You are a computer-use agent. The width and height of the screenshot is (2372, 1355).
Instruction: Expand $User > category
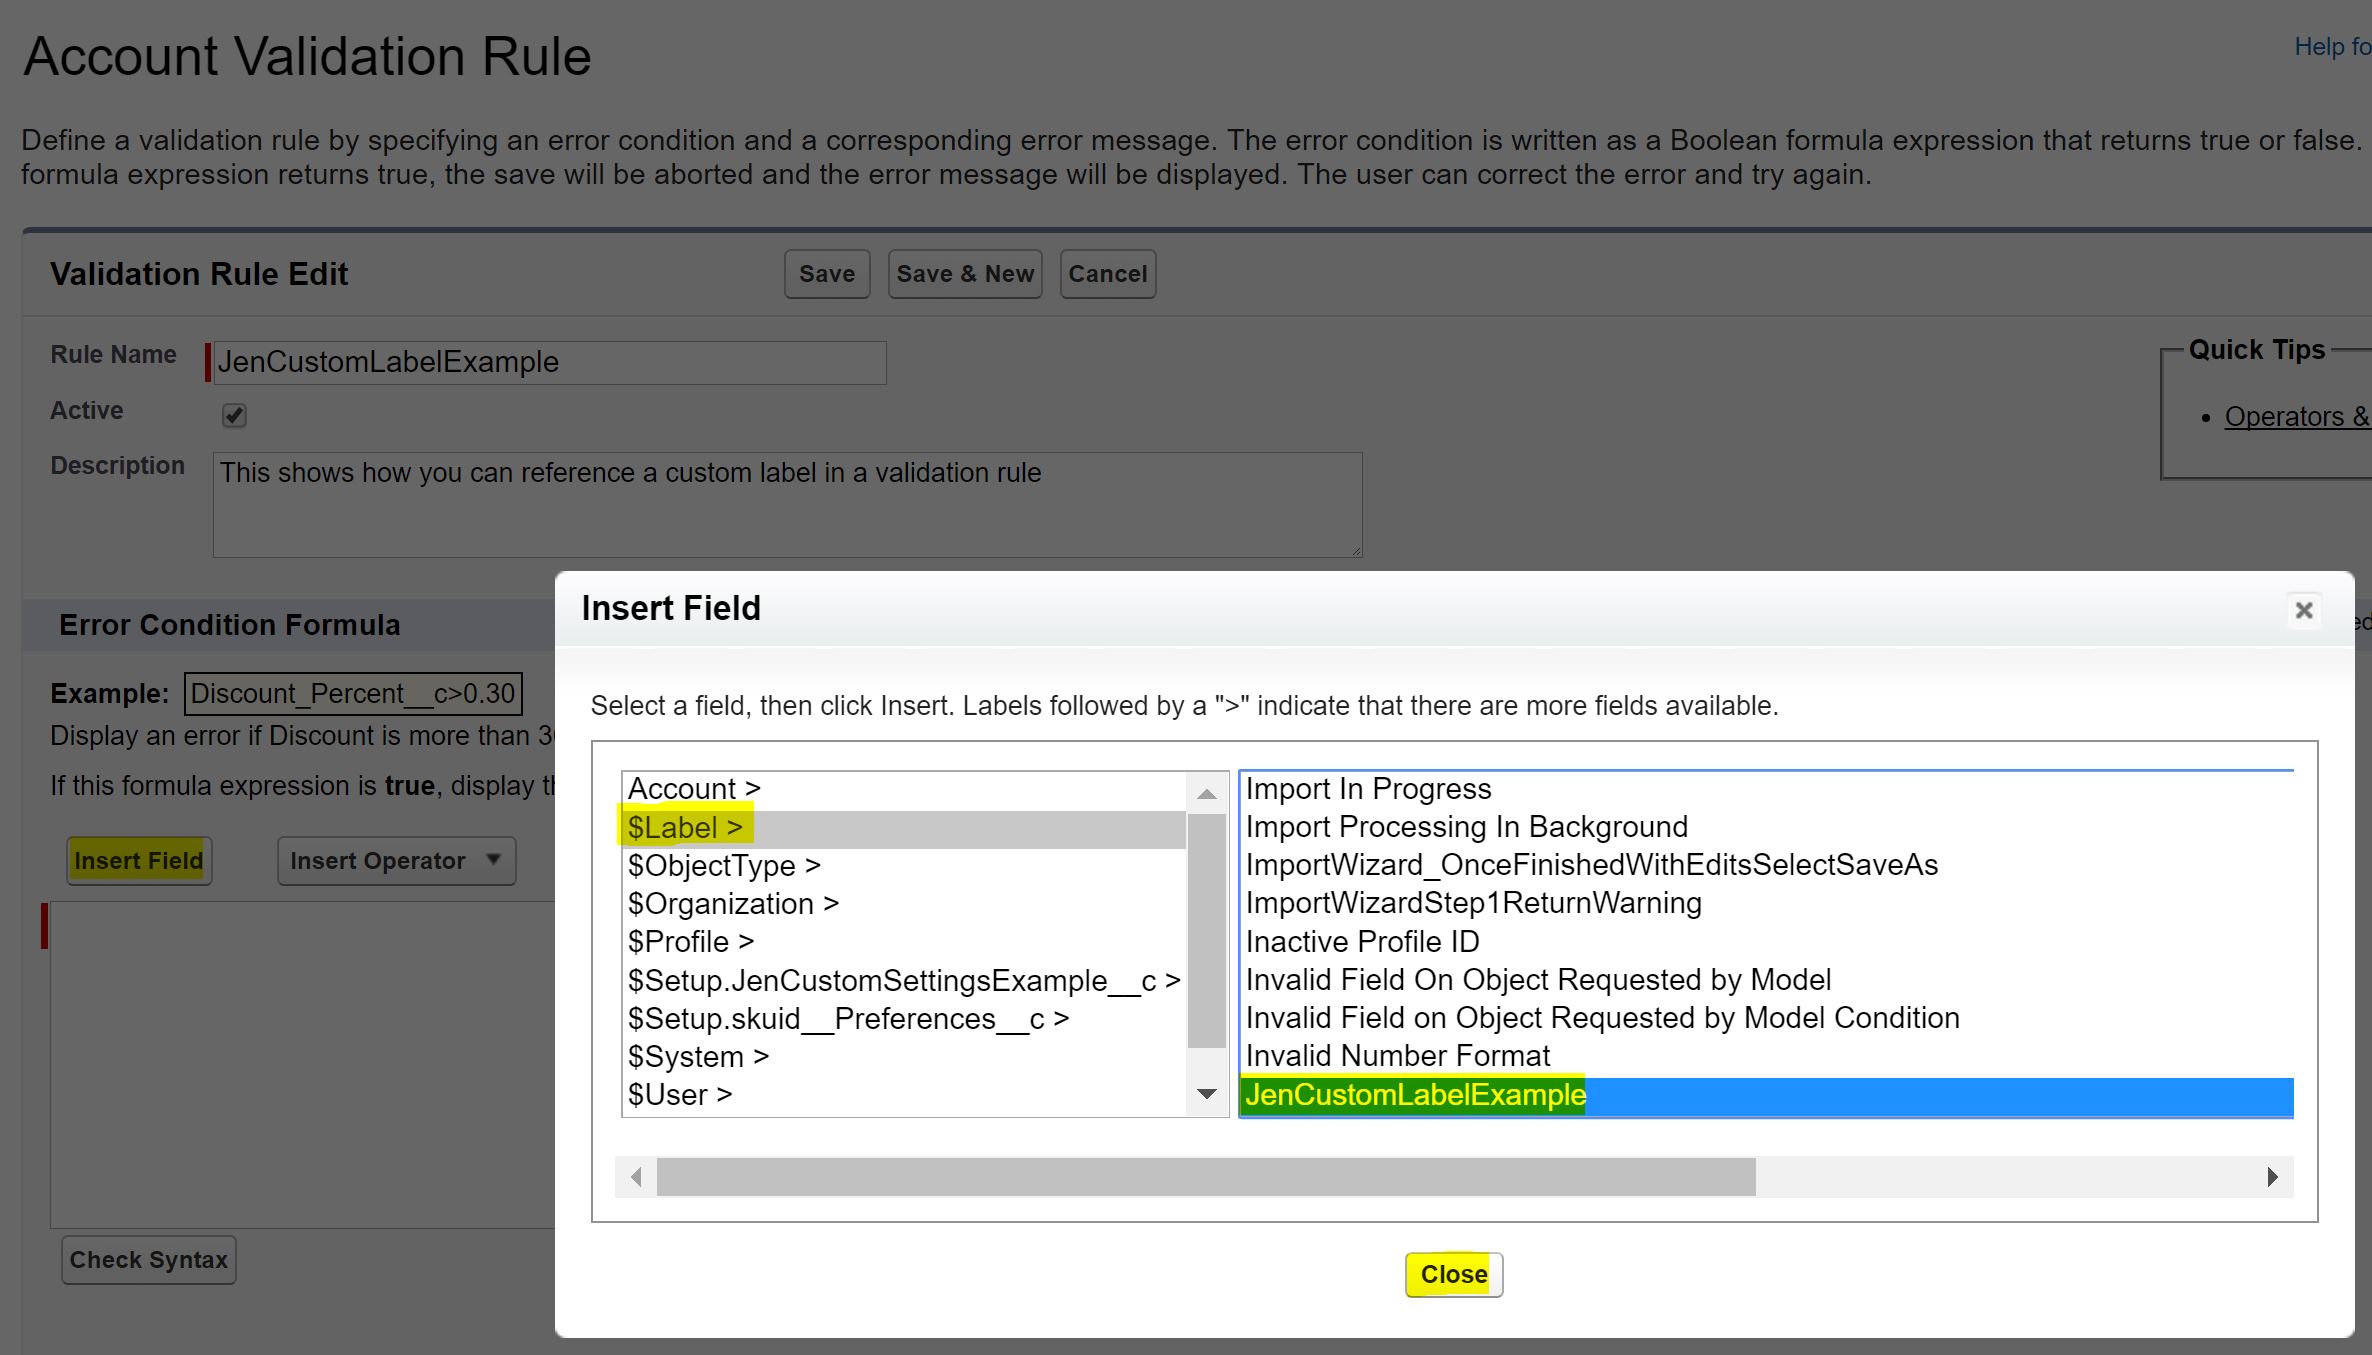point(904,1095)
